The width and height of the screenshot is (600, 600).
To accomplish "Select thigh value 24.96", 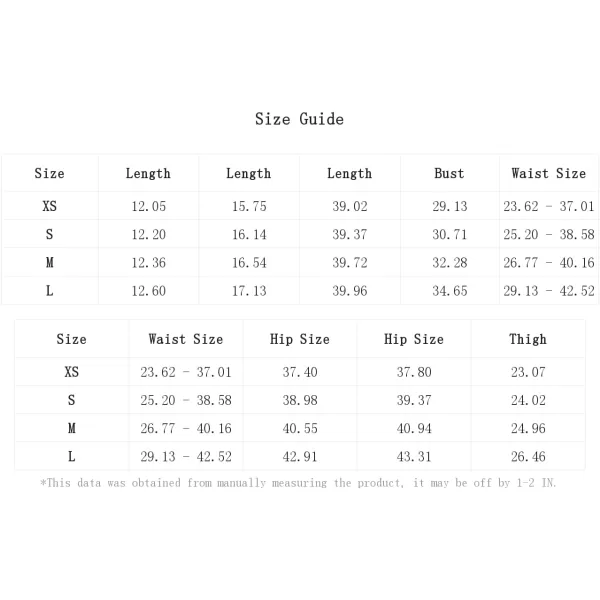I will [x=528, y=428].
